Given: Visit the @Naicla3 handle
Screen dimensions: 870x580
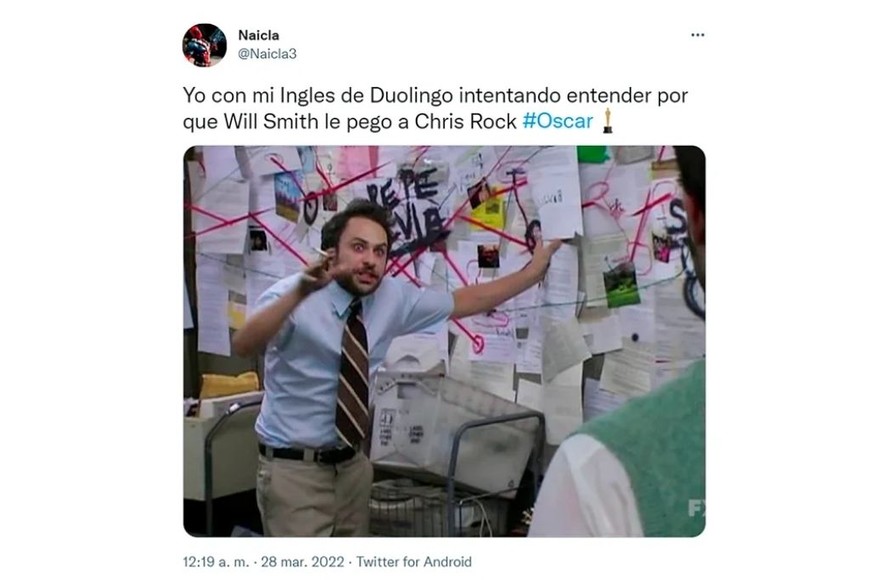Looking at the screenshot, I should click(267, 54).
